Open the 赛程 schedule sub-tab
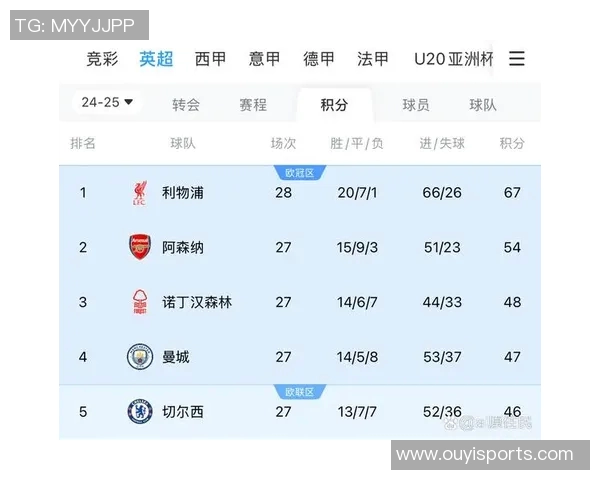600x480 pixels. 253,105
